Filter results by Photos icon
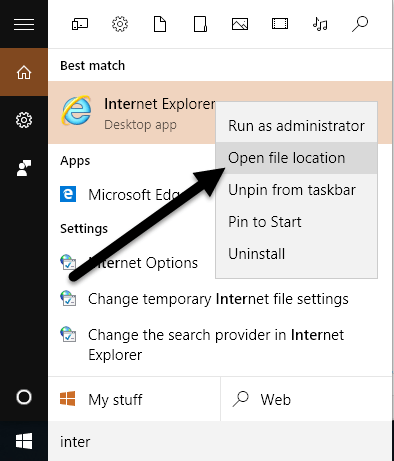 (240, 24)
